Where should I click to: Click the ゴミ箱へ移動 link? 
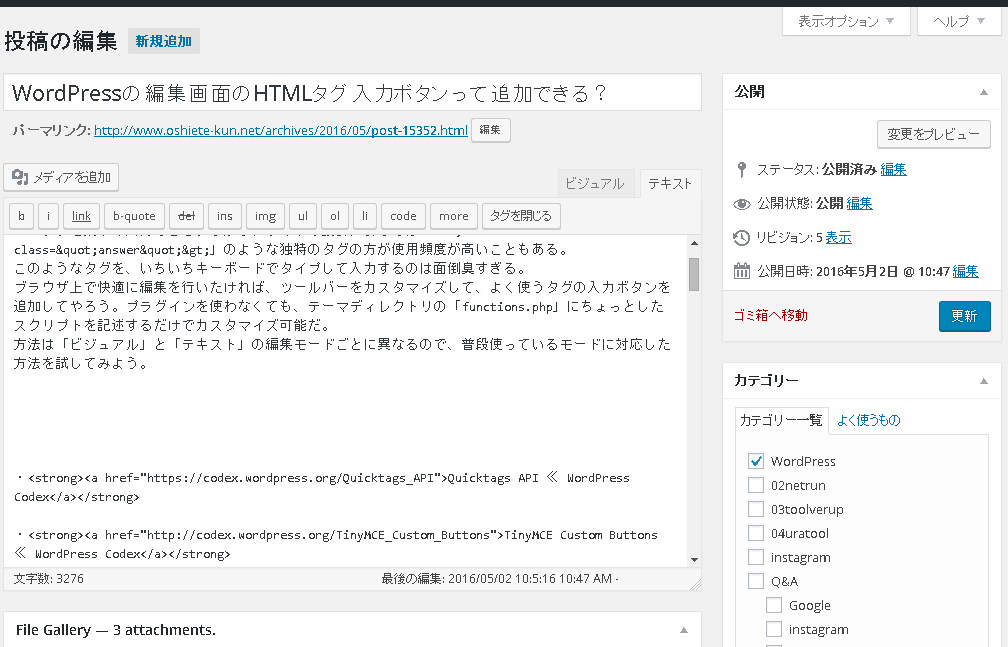click(771, 316)
